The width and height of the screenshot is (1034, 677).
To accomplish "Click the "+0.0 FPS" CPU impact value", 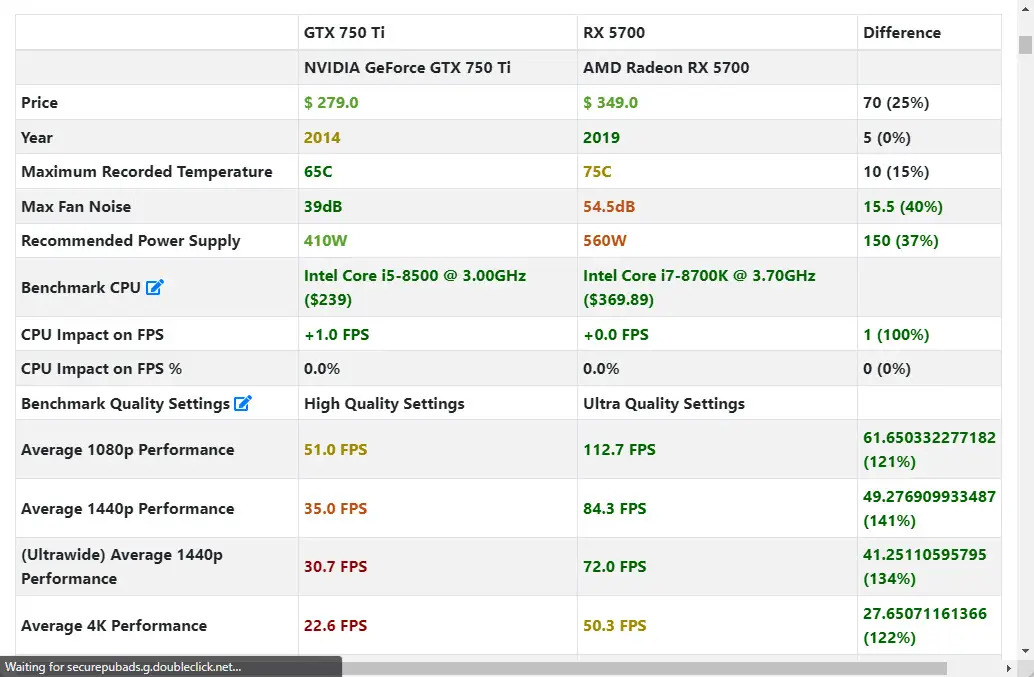I will pos(616,334).
